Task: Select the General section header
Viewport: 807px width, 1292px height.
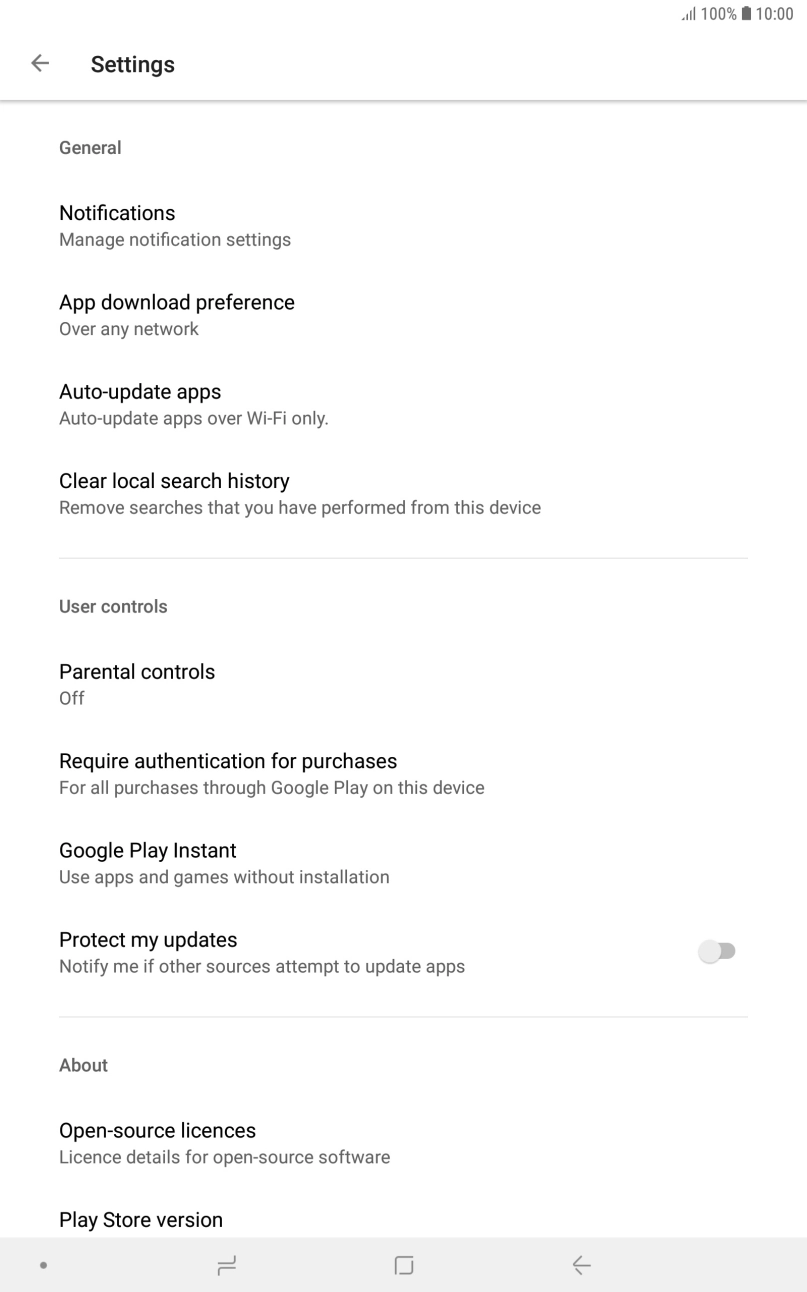Action: click(x=90, y=147)
